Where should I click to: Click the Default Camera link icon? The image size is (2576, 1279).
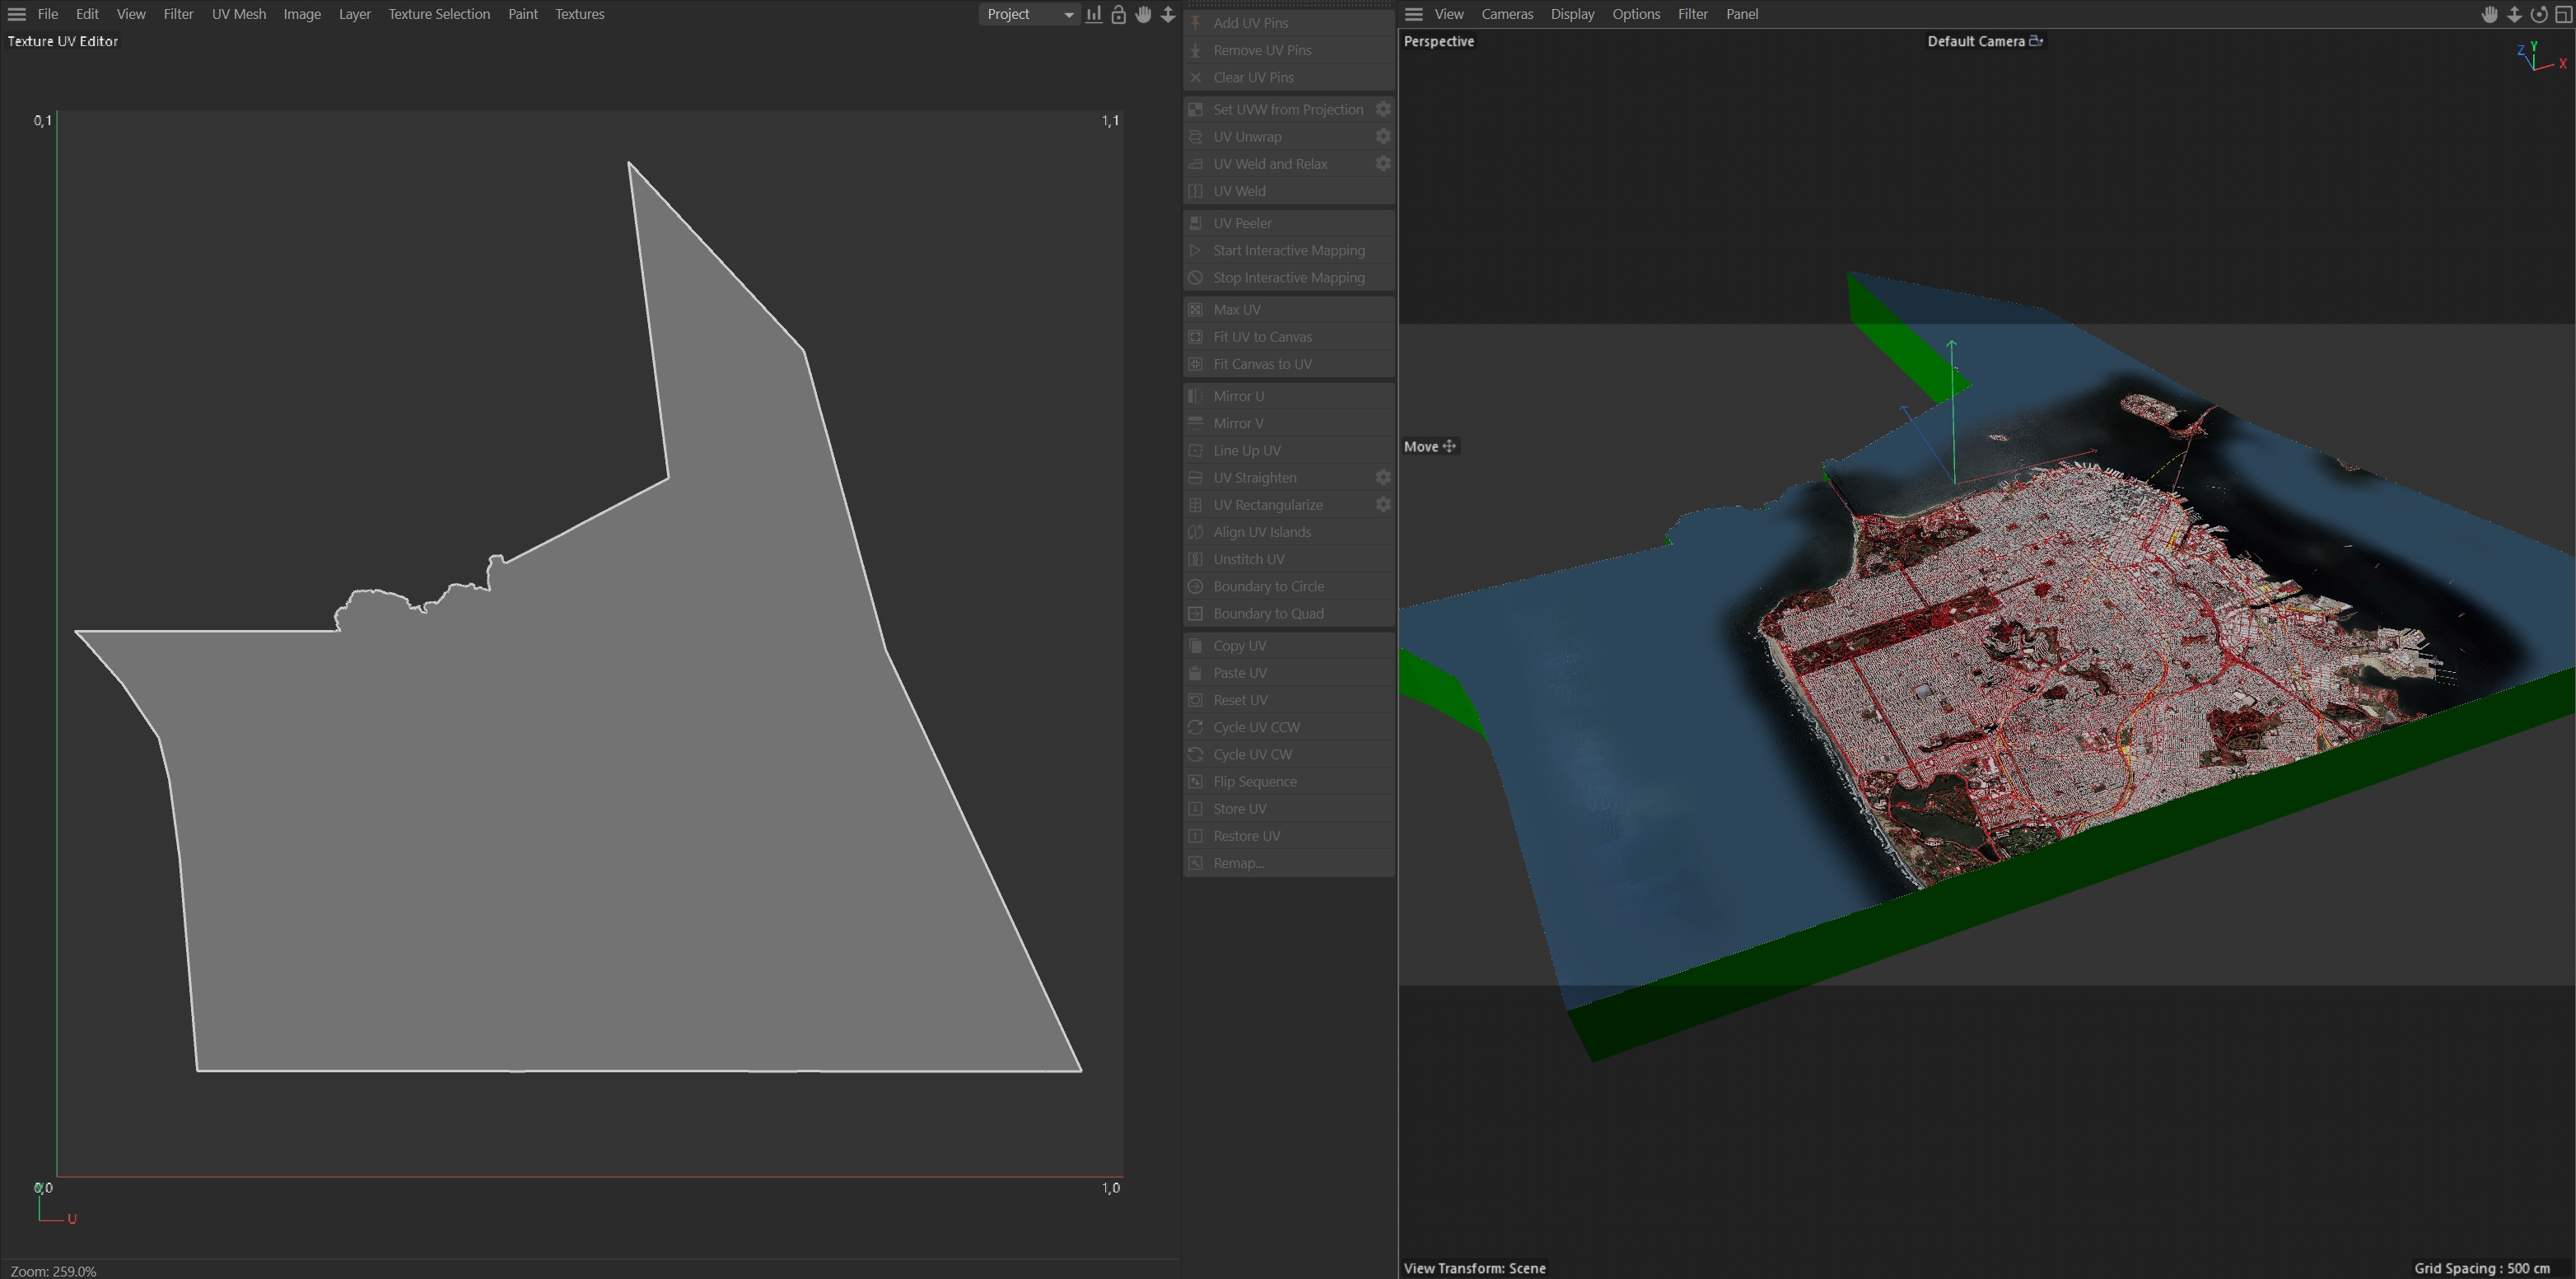pos(2036,41)
